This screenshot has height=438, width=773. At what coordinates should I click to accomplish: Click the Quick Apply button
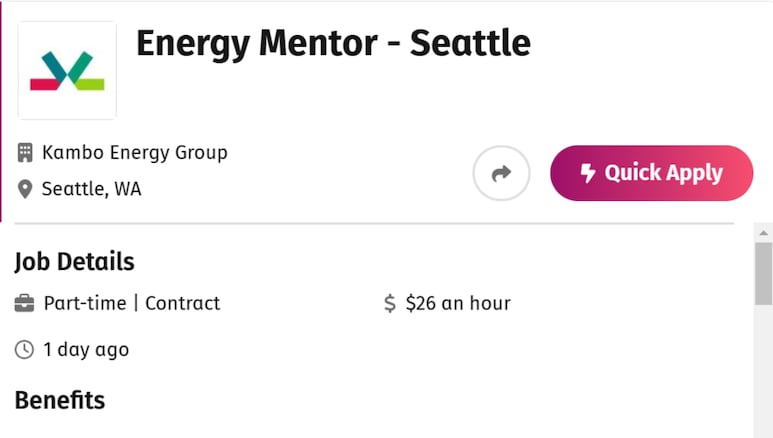point(651,173)
